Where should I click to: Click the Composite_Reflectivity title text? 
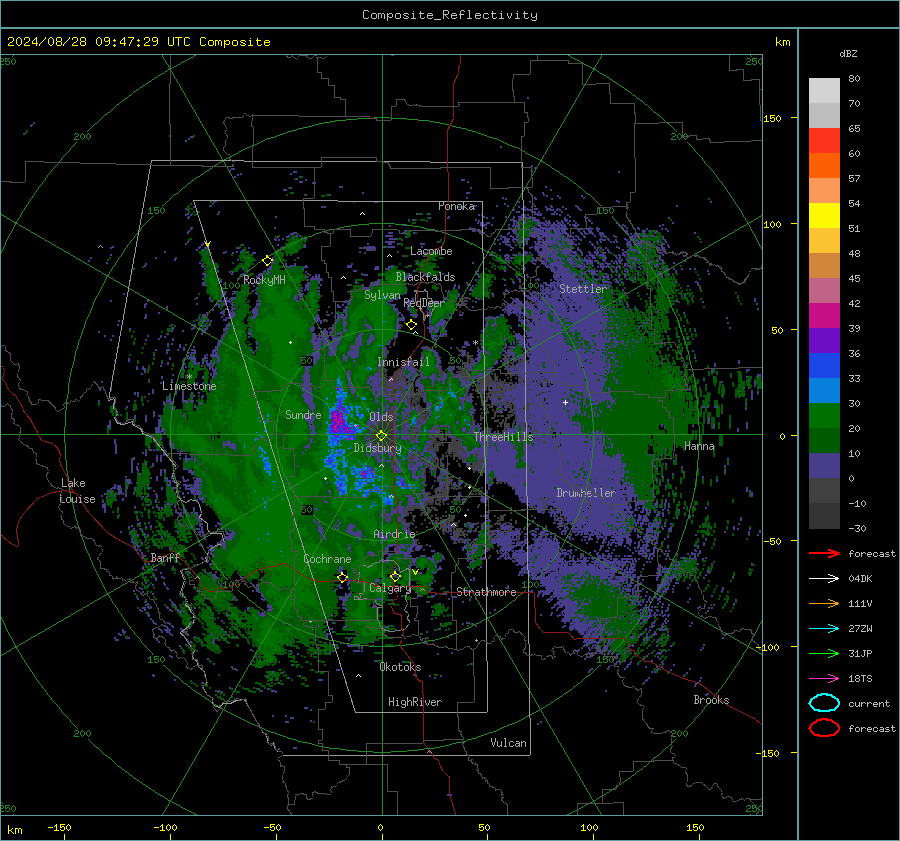click(450, 15)
